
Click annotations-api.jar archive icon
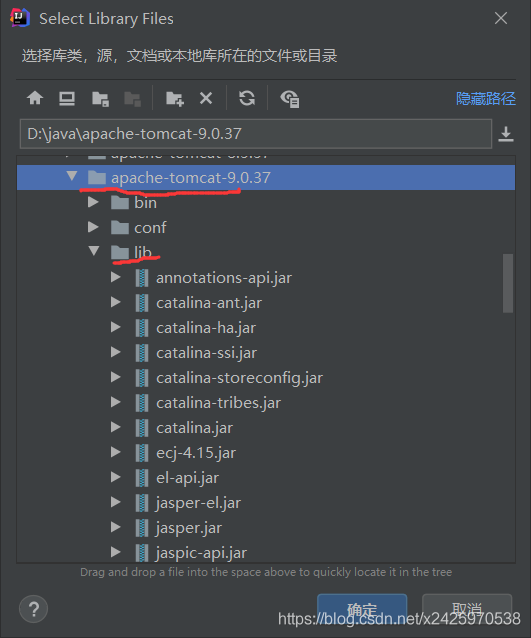(142, 277)
